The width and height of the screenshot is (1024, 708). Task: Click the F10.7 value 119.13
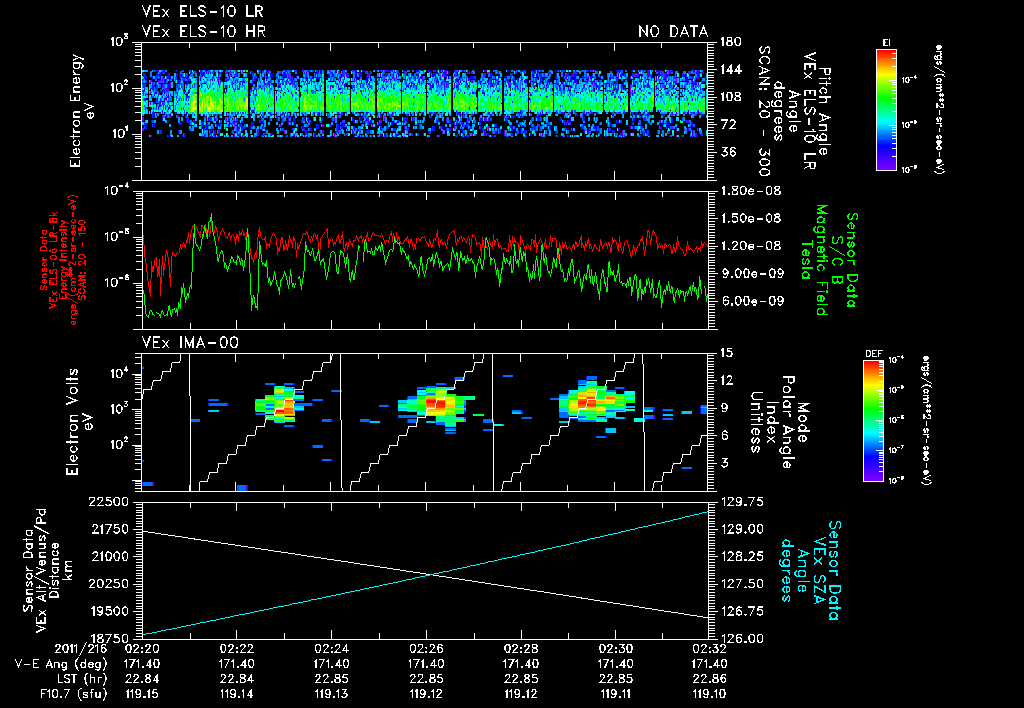click(331, 694)
